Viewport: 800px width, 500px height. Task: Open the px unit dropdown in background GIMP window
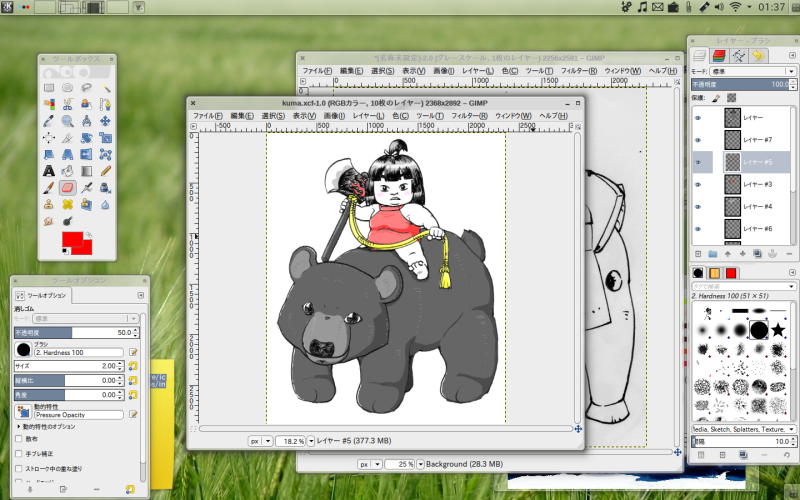pos(370,464)
